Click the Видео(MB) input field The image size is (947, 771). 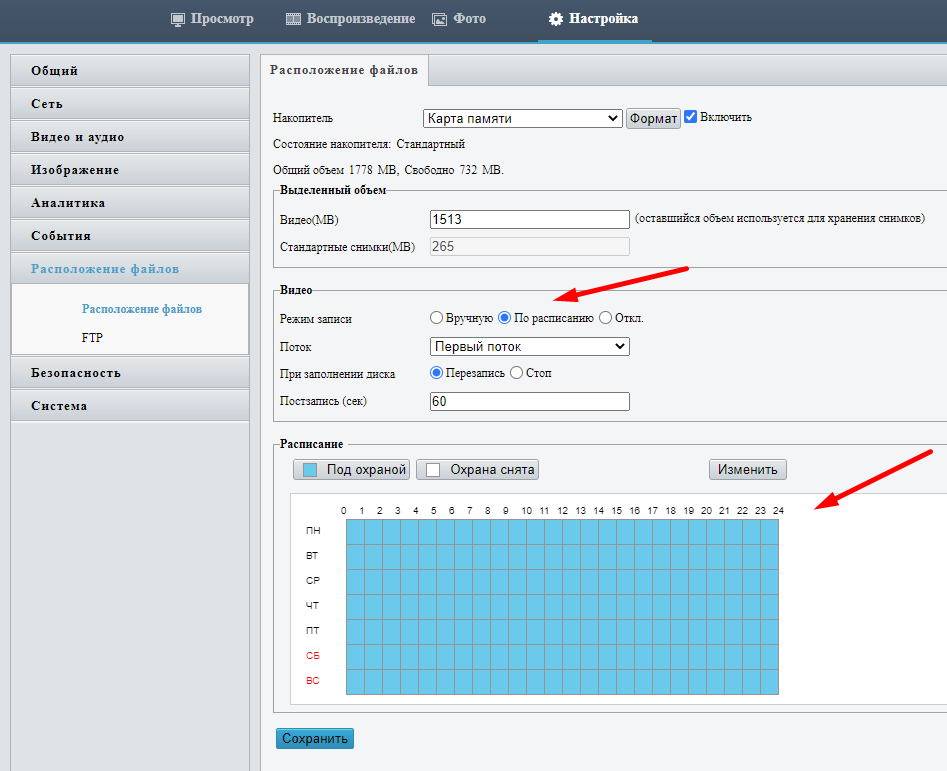click(x=530, y=219)
